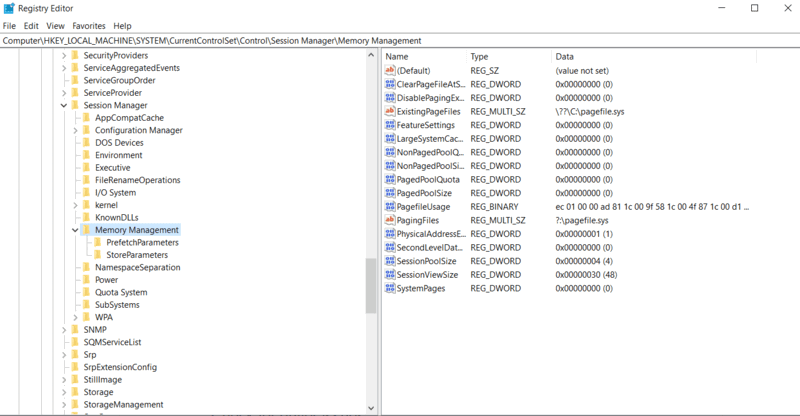Click the PagingFiles string value icon
This screenshot has width=800, height=416.
click(x=390, y=220)
